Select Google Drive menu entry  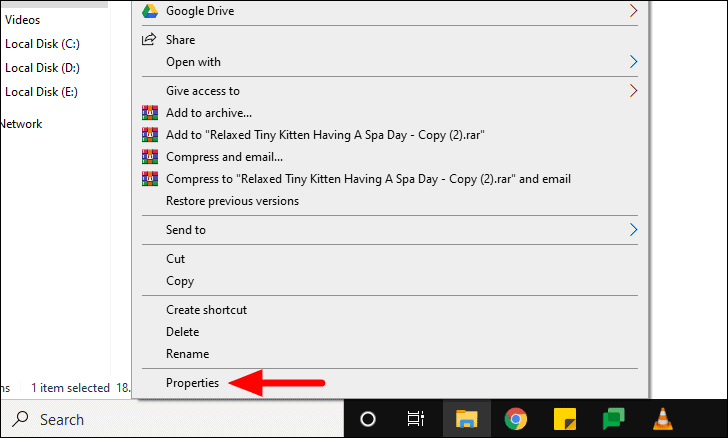tap(390, 11)
